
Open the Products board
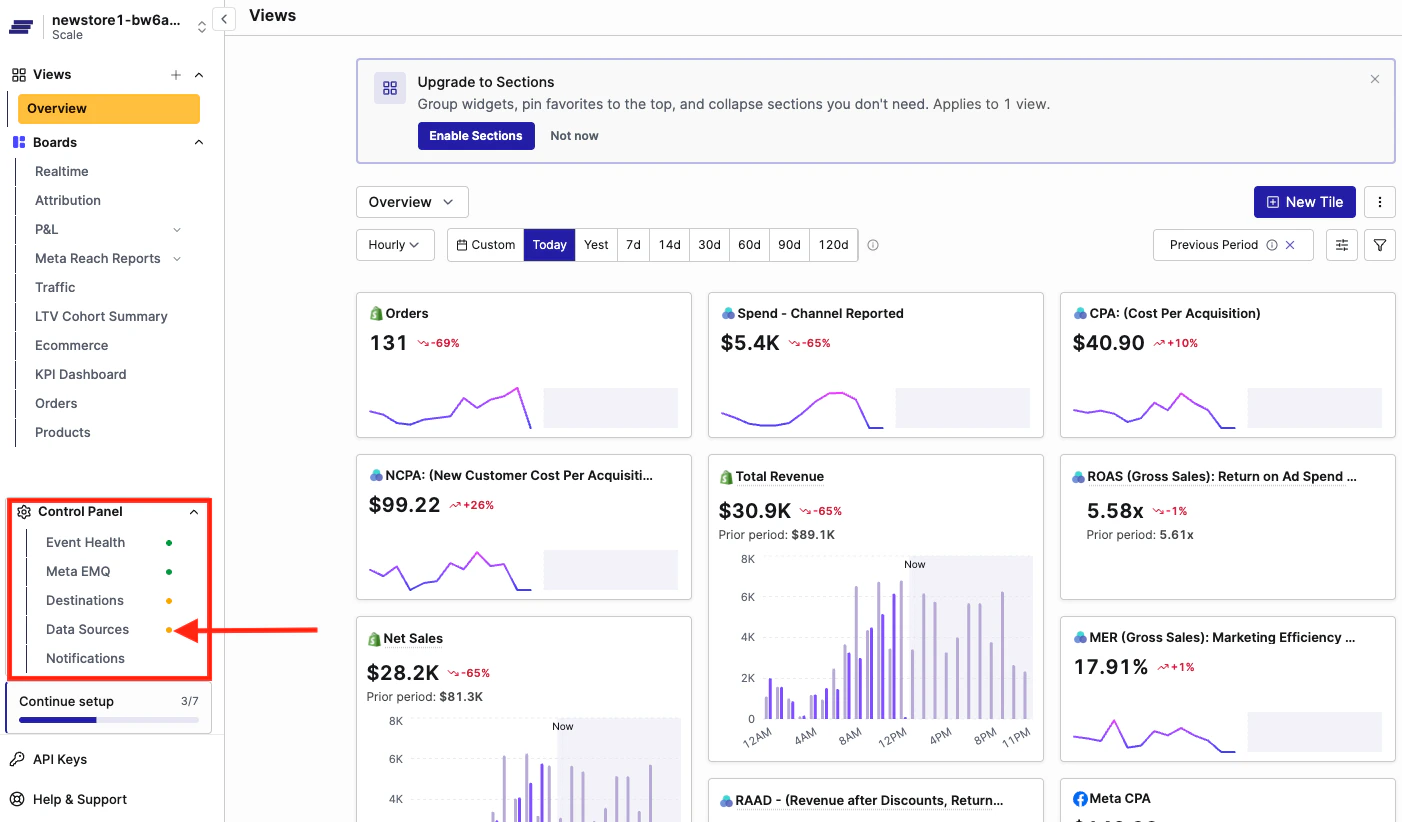tap(63, 432)
